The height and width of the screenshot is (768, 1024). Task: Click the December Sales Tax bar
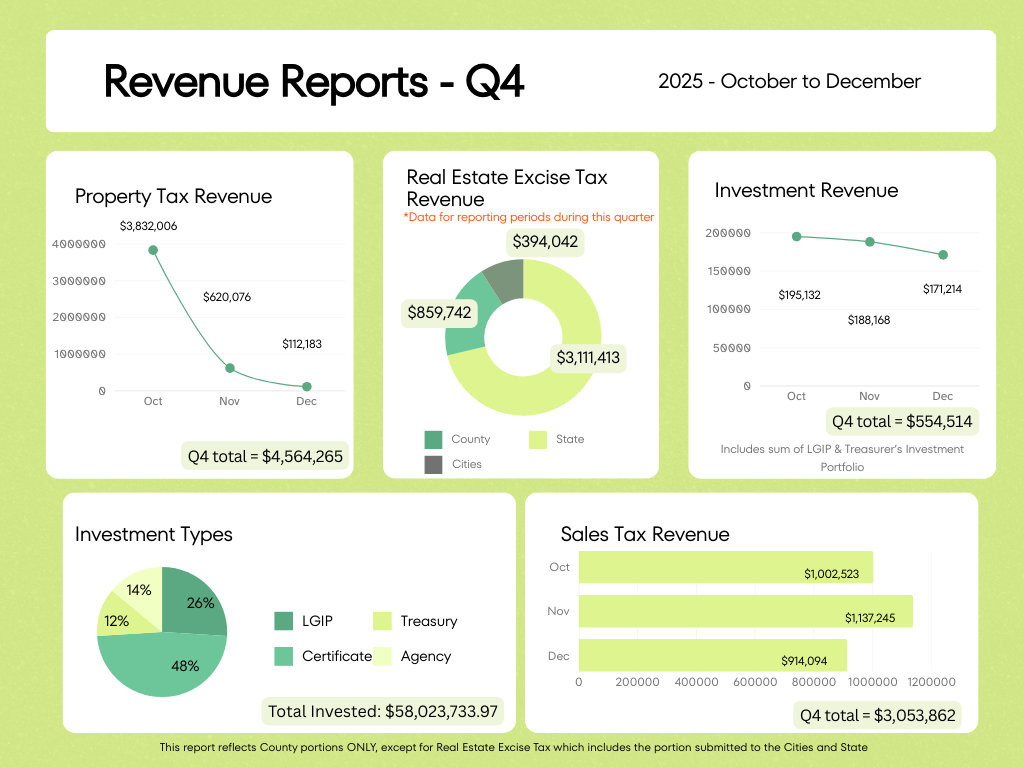click(712, 655)
